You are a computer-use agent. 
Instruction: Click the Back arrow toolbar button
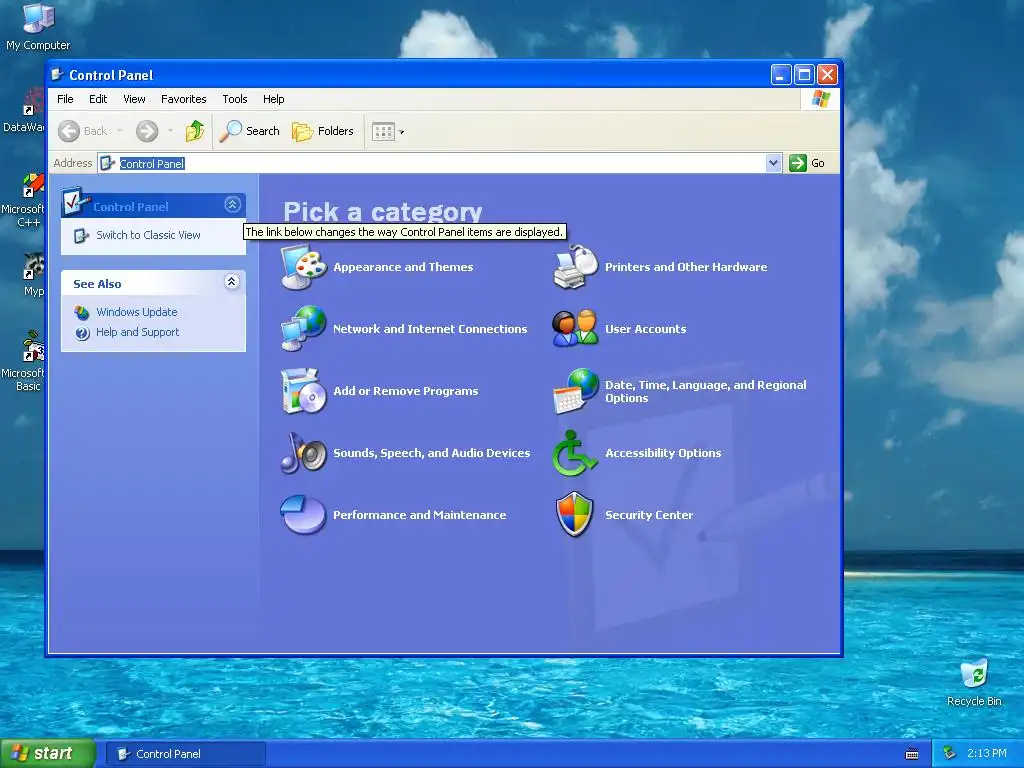pyautogui.click(x=82, y=131)
